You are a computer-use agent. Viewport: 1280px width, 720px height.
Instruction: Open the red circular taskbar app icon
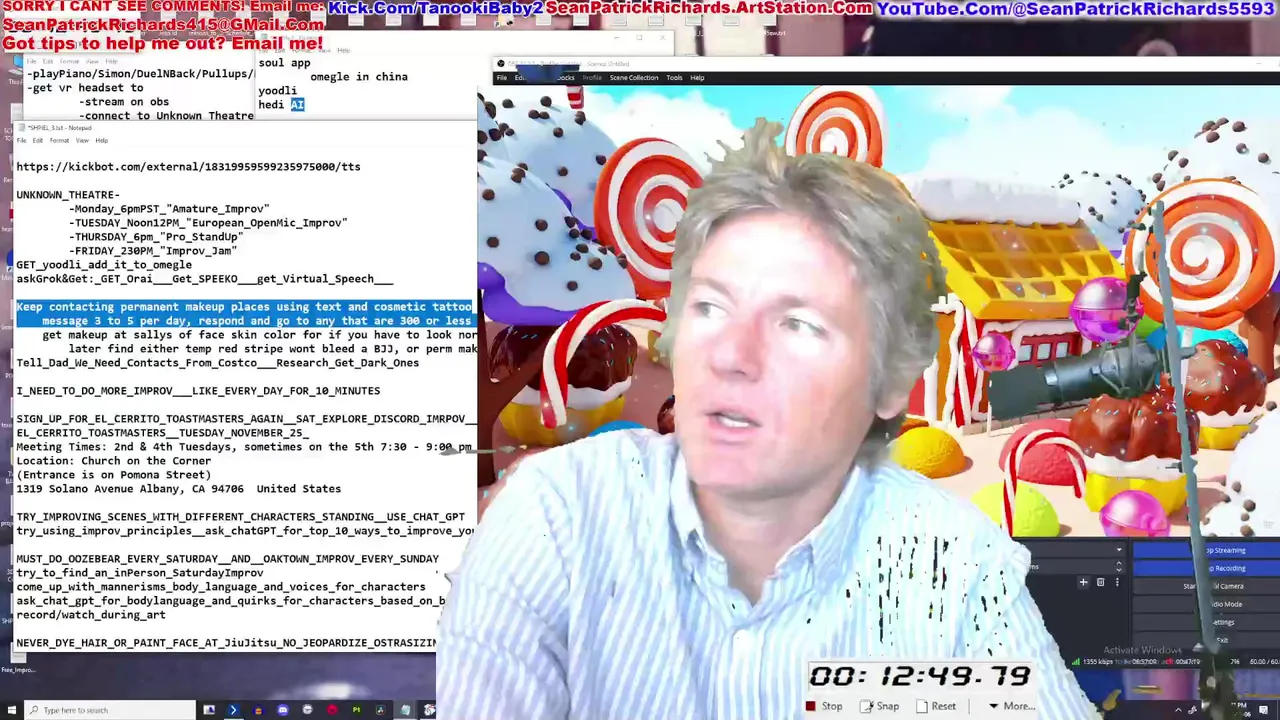click(331, 710)
